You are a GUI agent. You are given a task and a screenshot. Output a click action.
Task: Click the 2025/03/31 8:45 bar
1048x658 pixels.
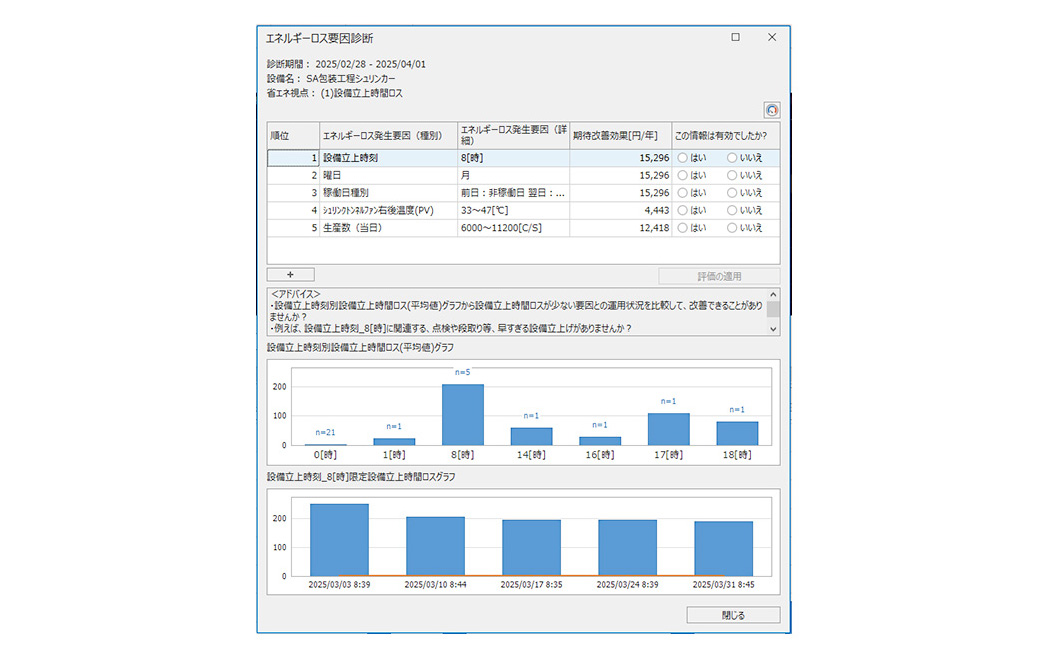click(x=724, y=548)
